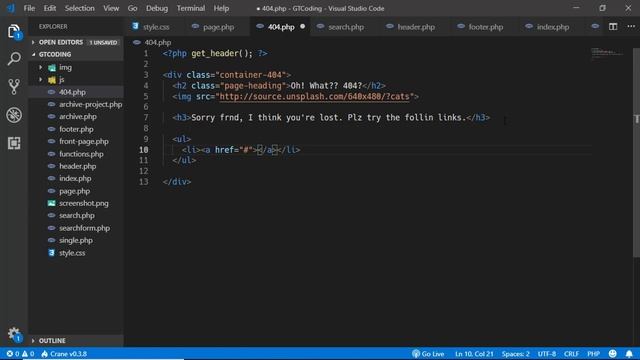
Task: Expand the img folder arrow
Action: (40, 67)
